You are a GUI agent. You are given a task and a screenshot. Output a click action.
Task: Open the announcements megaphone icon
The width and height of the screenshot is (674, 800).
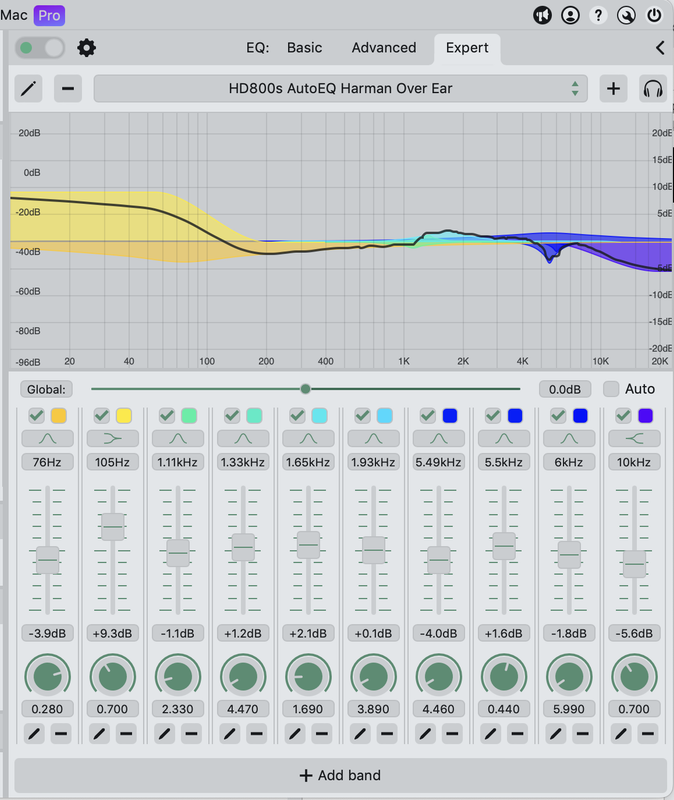pyautogui.click(x=542, y=15)
